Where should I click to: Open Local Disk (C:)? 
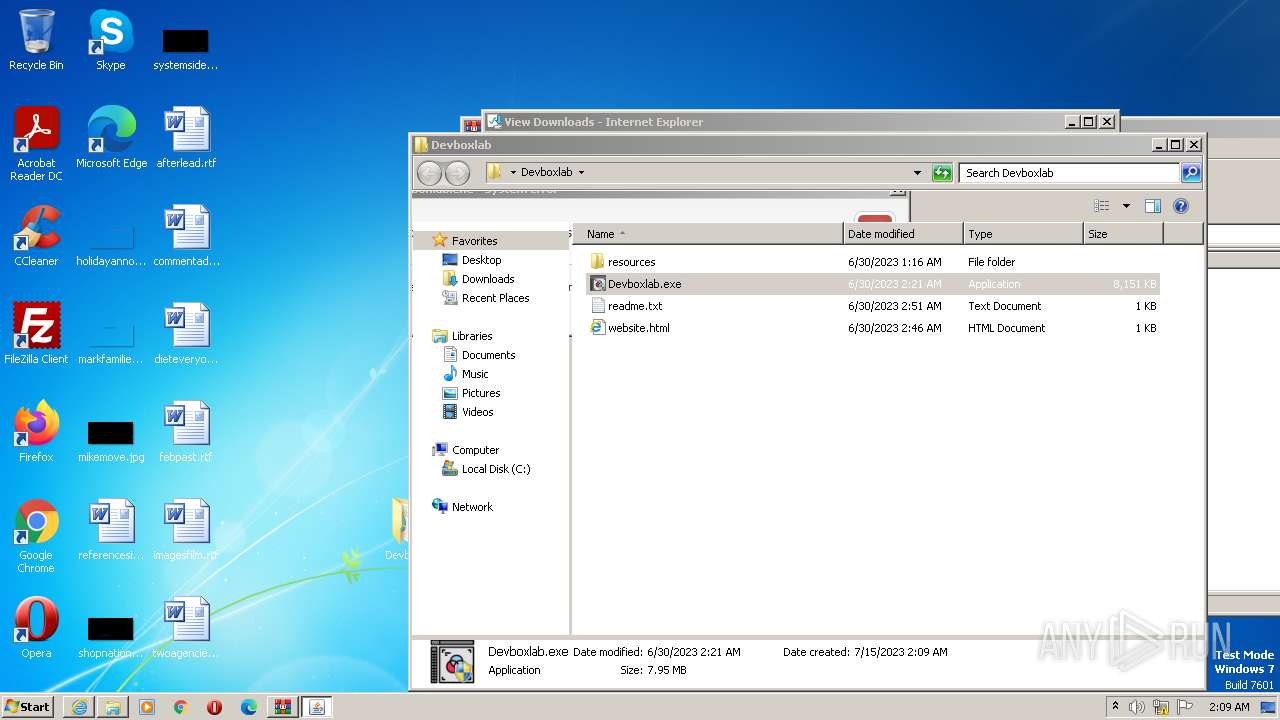496,469
